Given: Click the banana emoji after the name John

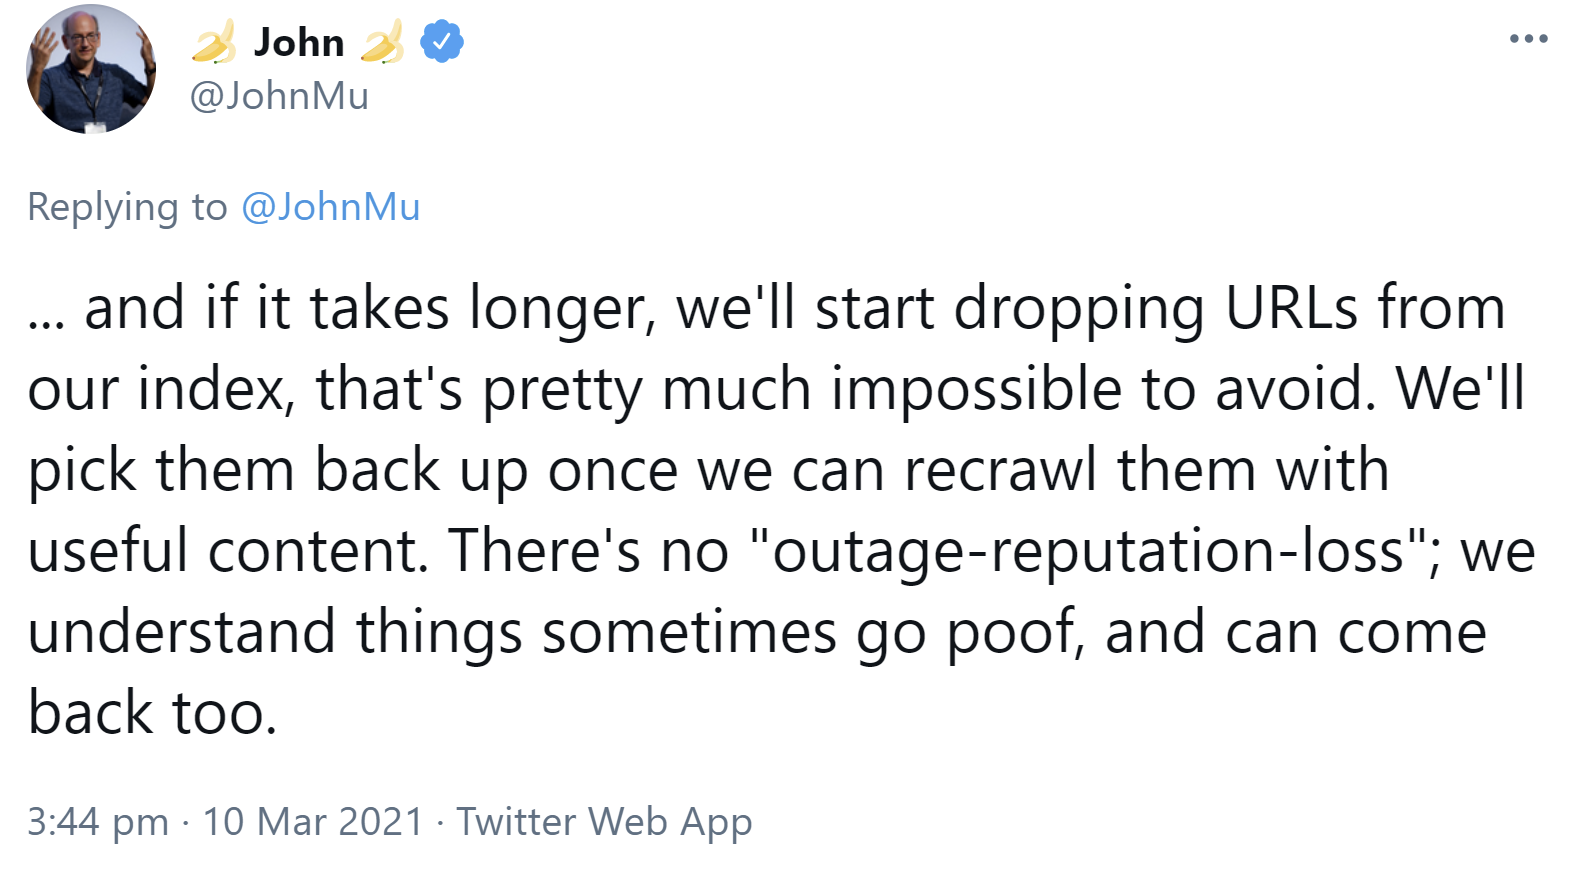Looking at the screenshot, I should [x=382, y=43].
